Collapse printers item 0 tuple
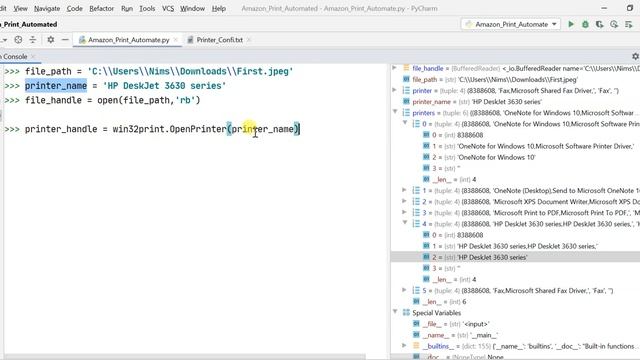 click(405, 123)
